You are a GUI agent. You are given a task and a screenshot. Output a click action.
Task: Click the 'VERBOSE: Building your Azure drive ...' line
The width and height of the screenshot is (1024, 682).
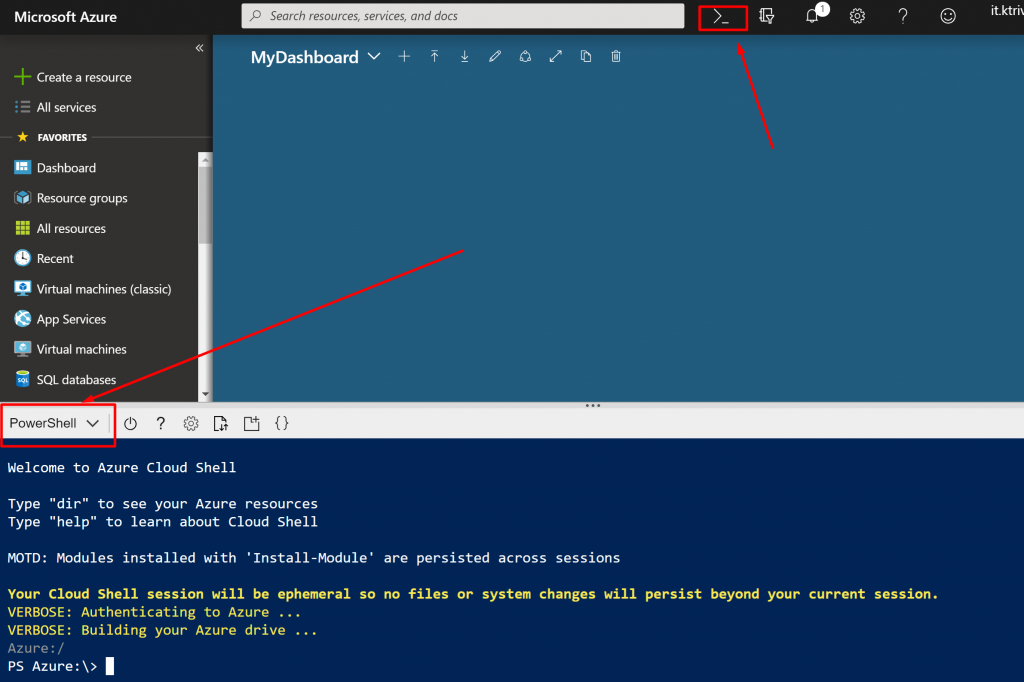162,630
